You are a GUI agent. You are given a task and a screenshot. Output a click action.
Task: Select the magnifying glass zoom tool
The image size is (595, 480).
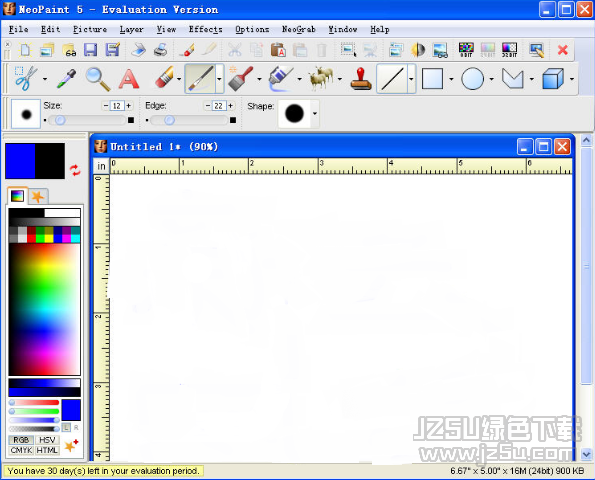pos(98,79)
